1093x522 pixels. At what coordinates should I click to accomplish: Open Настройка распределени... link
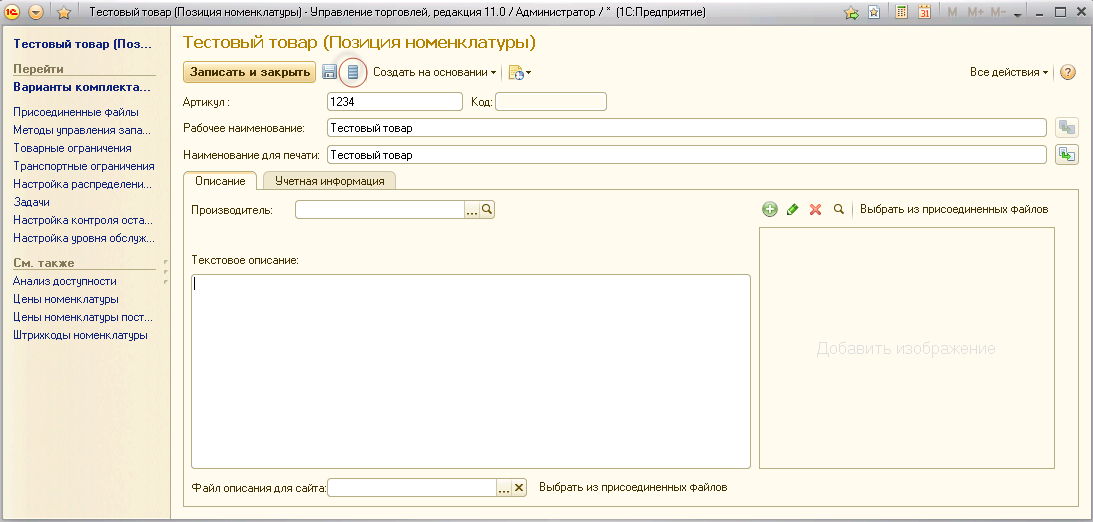point(82,184)
